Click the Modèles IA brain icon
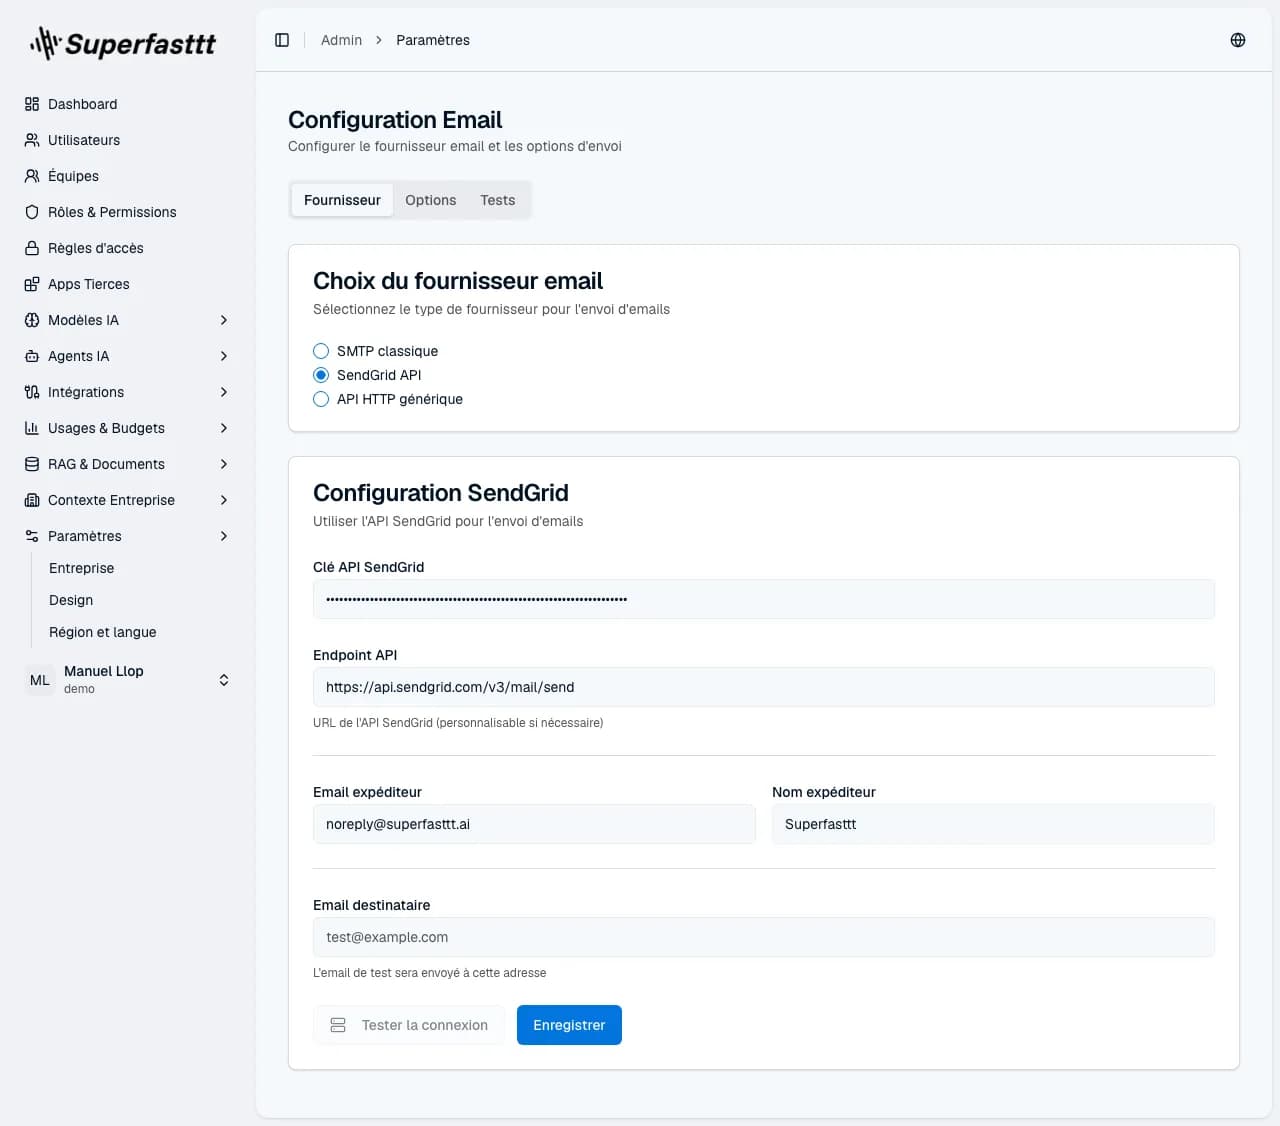 [32, 320]
